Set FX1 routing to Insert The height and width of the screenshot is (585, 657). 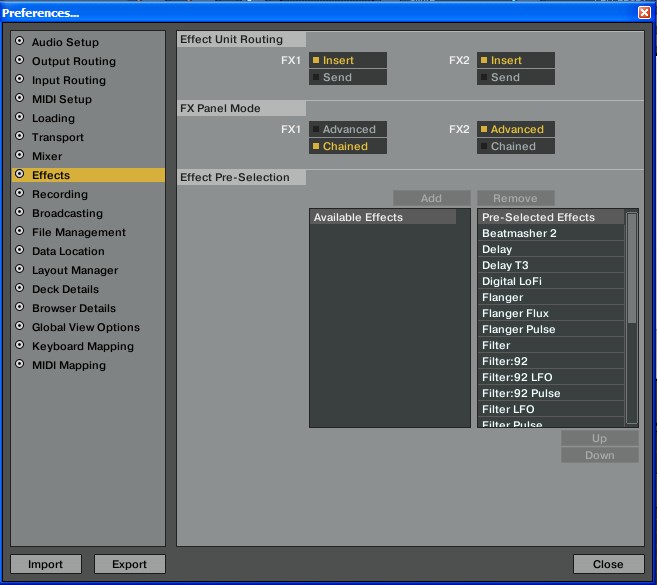coord(348,60)
